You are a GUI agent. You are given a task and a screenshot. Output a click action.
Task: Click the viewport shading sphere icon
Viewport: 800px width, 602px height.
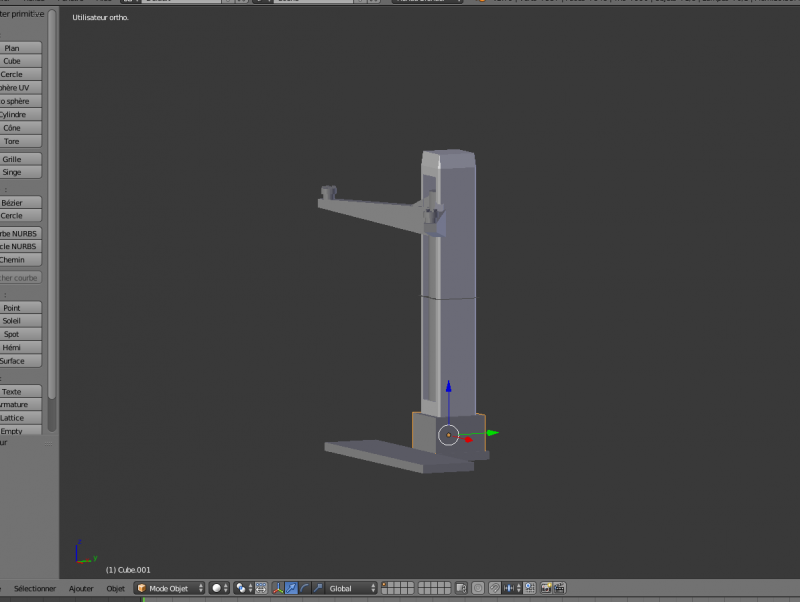(x=217, y=588)
